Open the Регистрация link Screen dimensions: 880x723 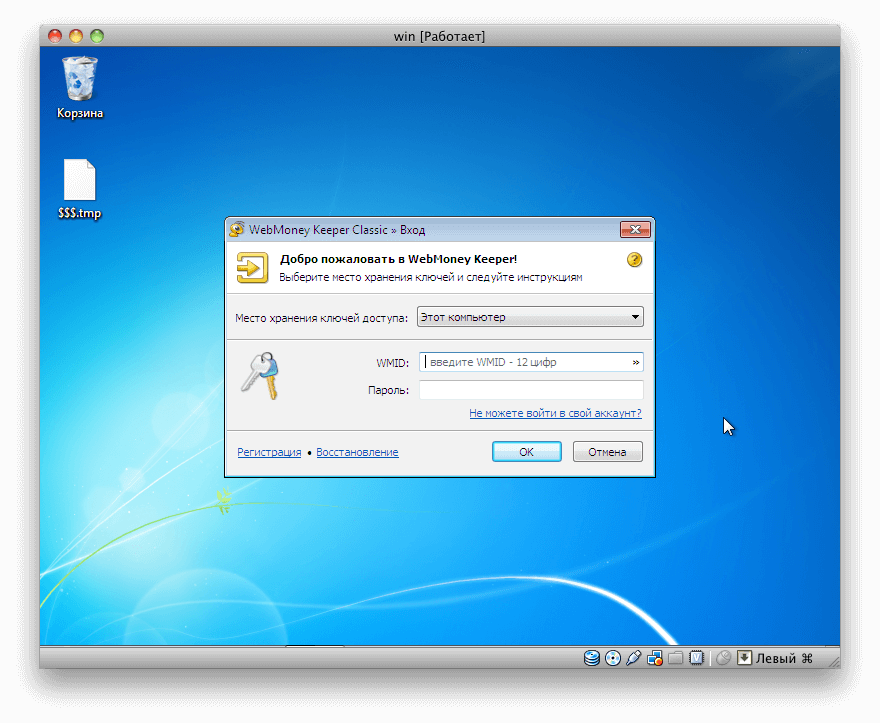point(269,452)
